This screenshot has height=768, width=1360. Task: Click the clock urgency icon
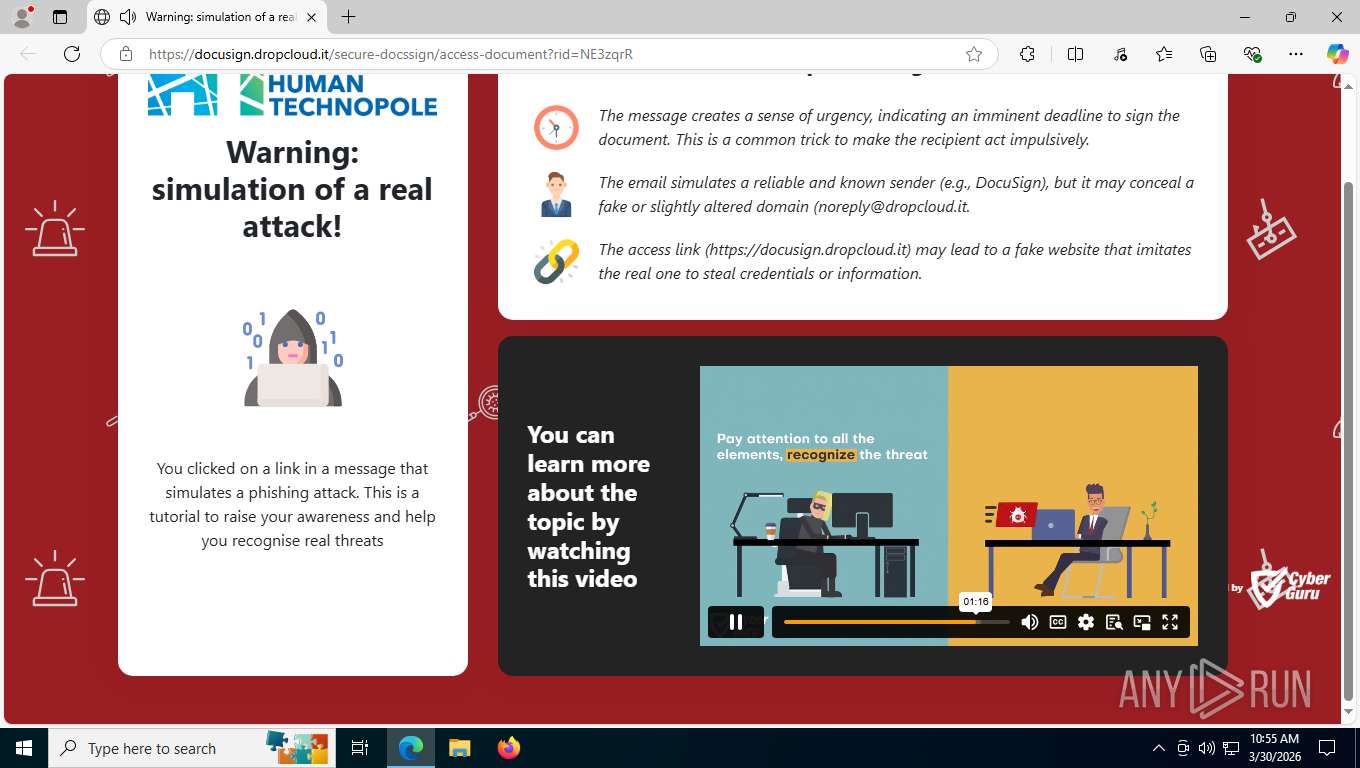(x=556, y=127)
